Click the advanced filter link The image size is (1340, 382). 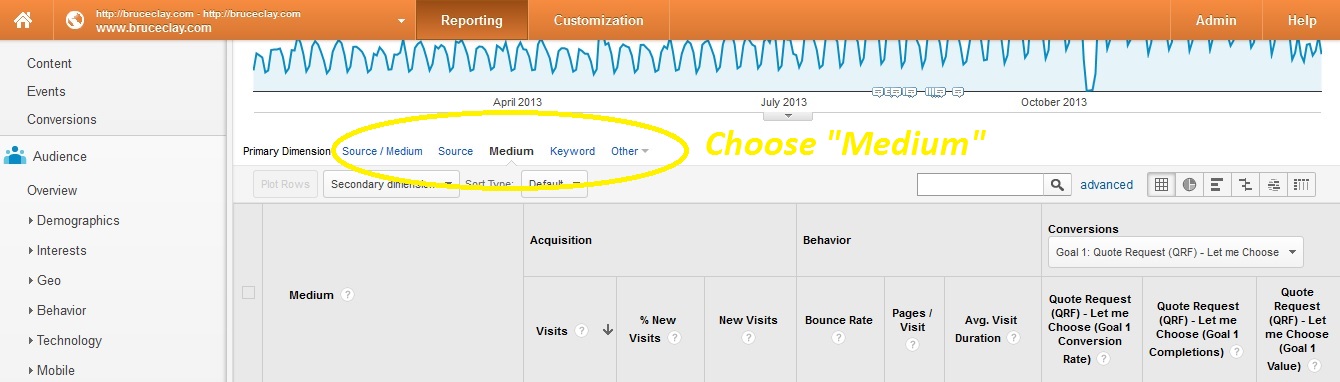[1107, 184]
